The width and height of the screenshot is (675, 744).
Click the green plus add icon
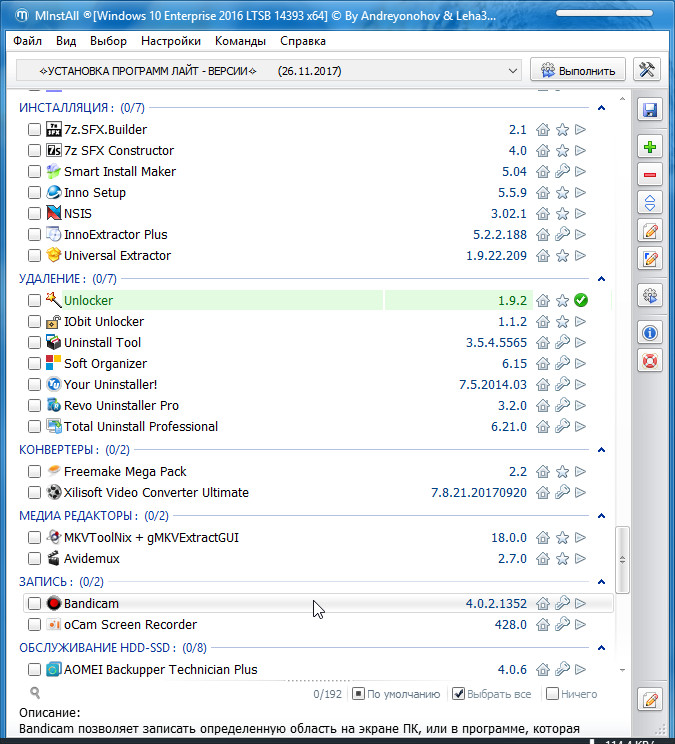coord(650,147)
